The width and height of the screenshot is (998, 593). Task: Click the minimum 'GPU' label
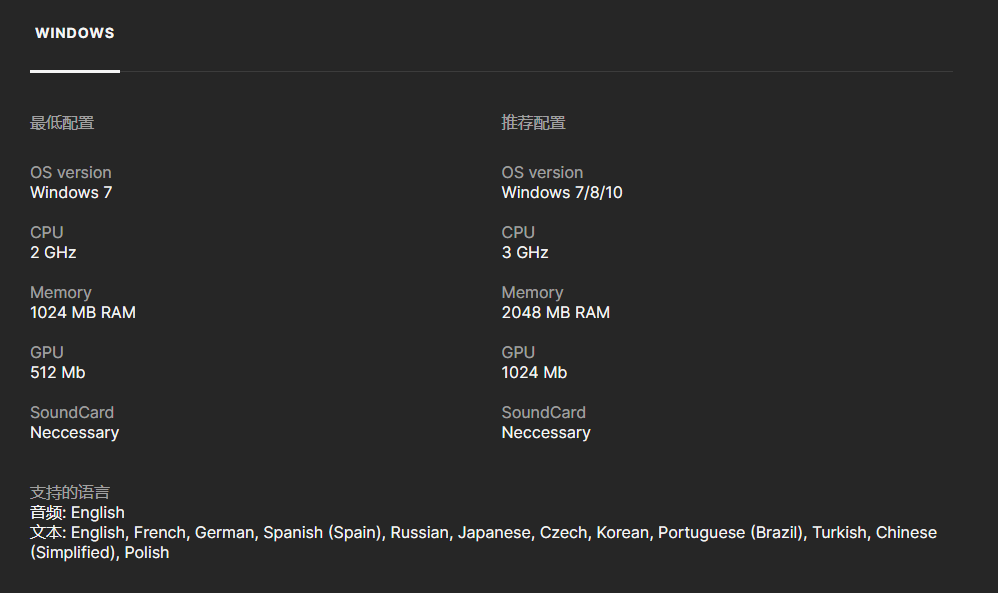[46, 352]
